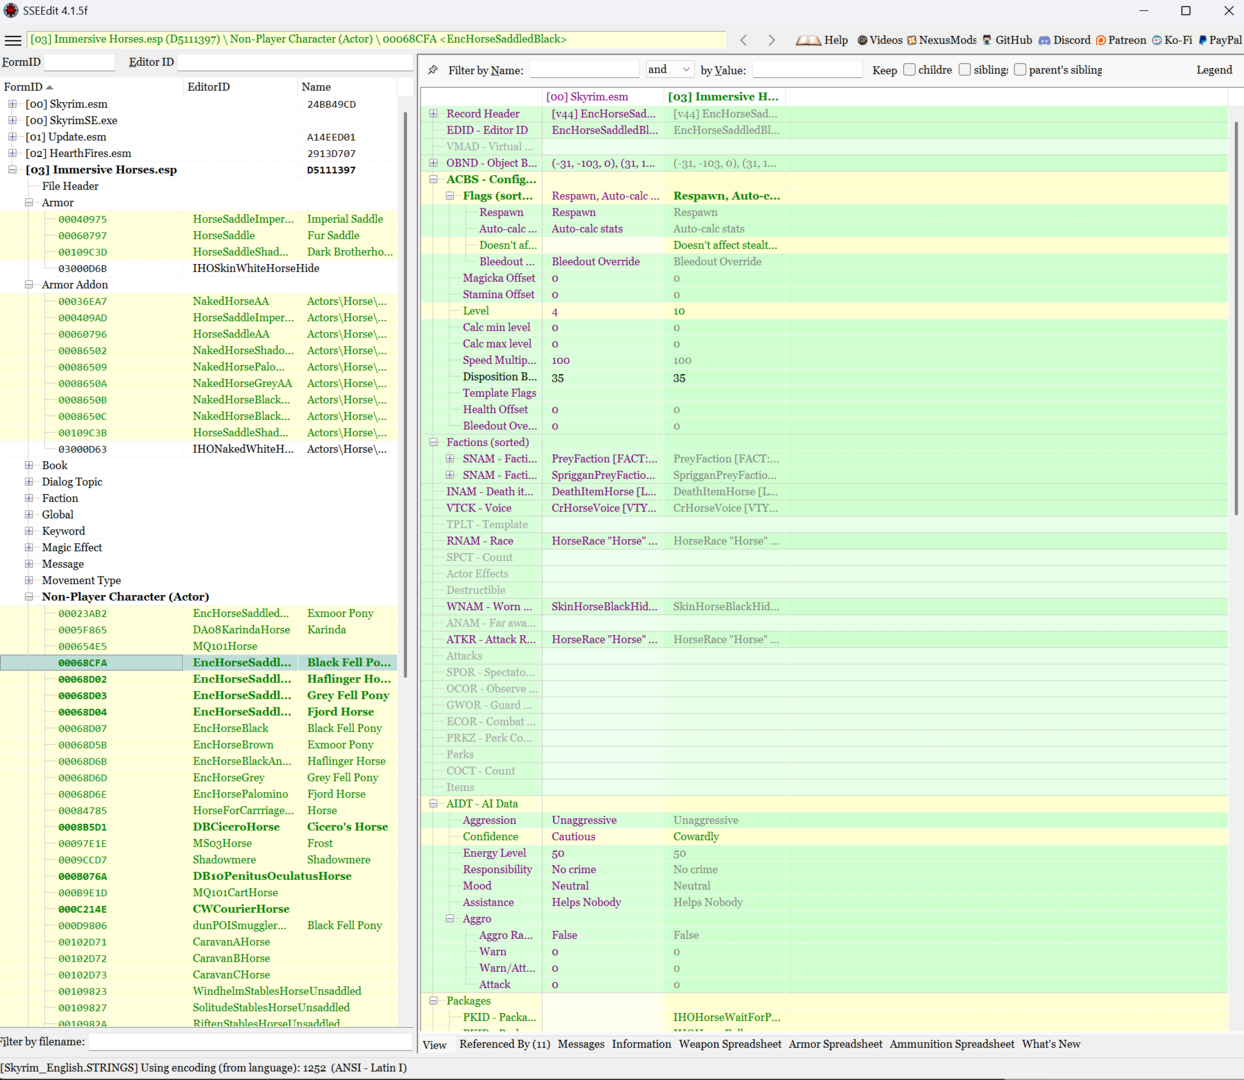Click the Legend button

[x=1214, y=70]
